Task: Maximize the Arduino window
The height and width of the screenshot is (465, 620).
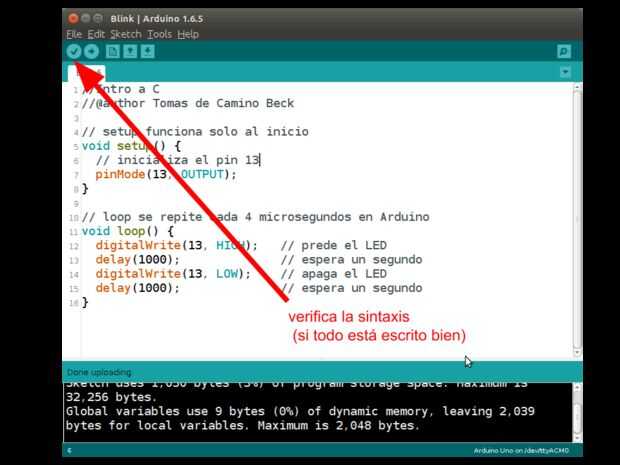Action: (x=98, y=18)
